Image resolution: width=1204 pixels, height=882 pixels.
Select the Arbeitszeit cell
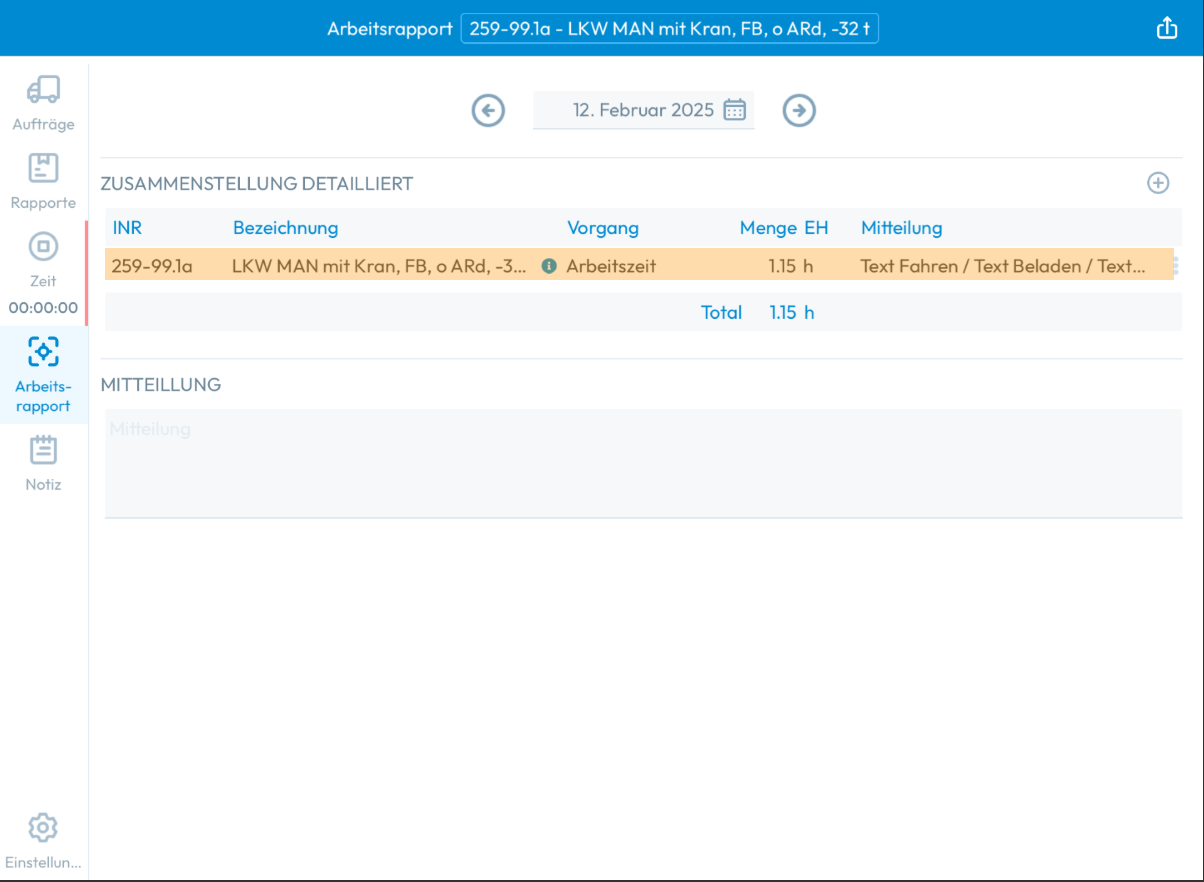coord(611,266)
